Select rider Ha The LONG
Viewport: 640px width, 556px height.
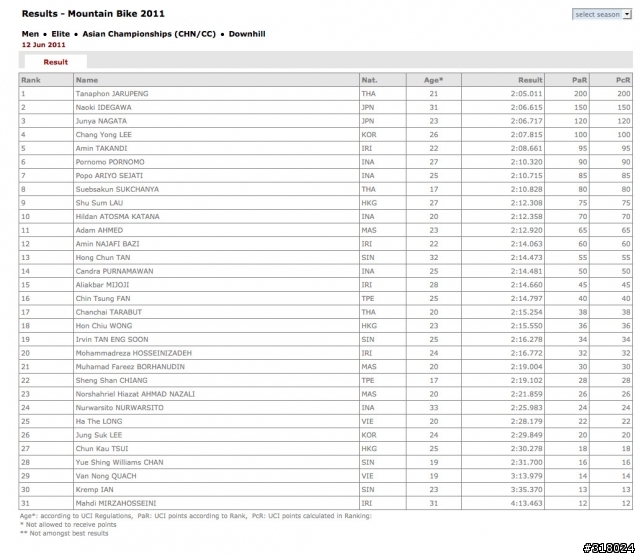pos(99,422)
